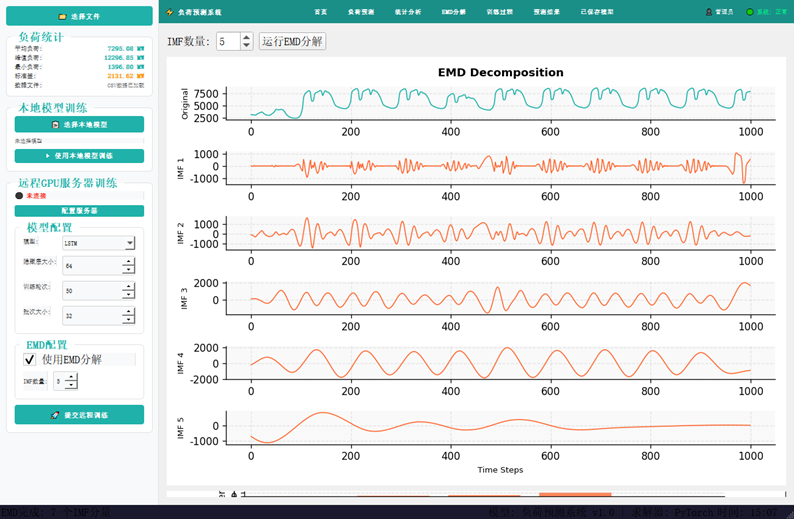The height and width of the screenshot is (519, 794).
Task: Click the administrator user icon
Action: (x=708, y=12)
